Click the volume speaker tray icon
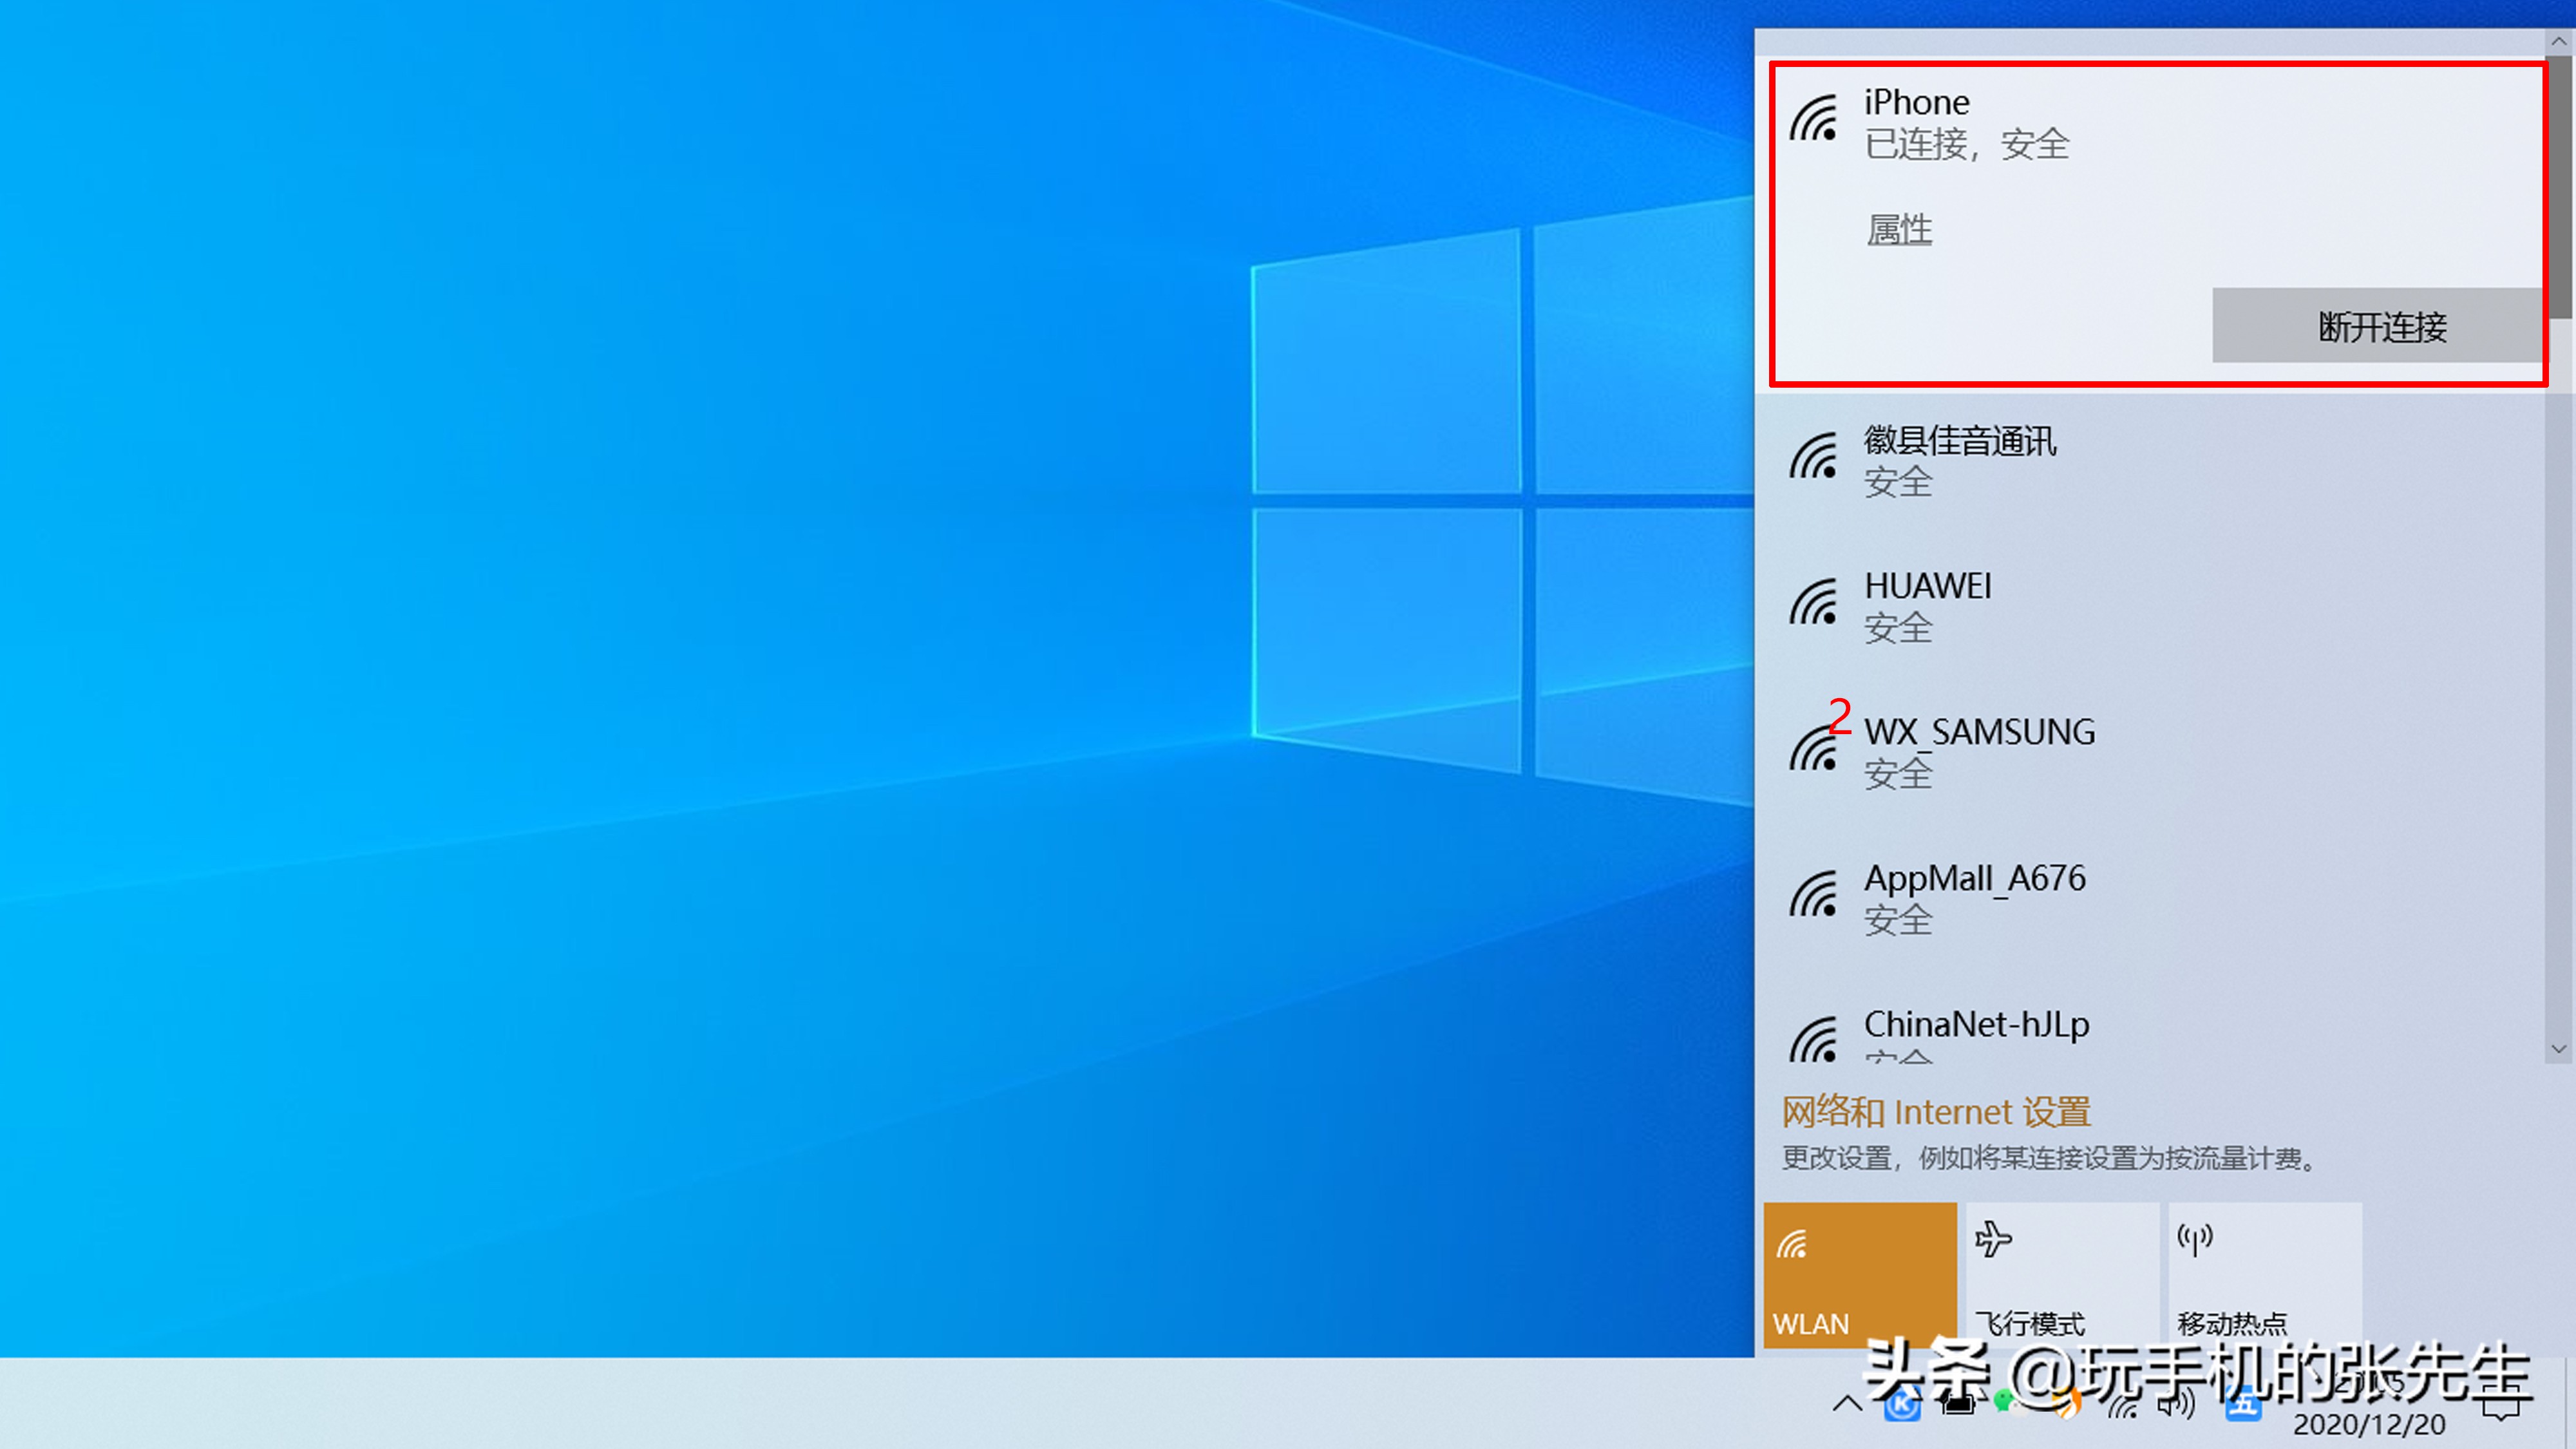 pyautogui.click(x=2177, y=1405)
